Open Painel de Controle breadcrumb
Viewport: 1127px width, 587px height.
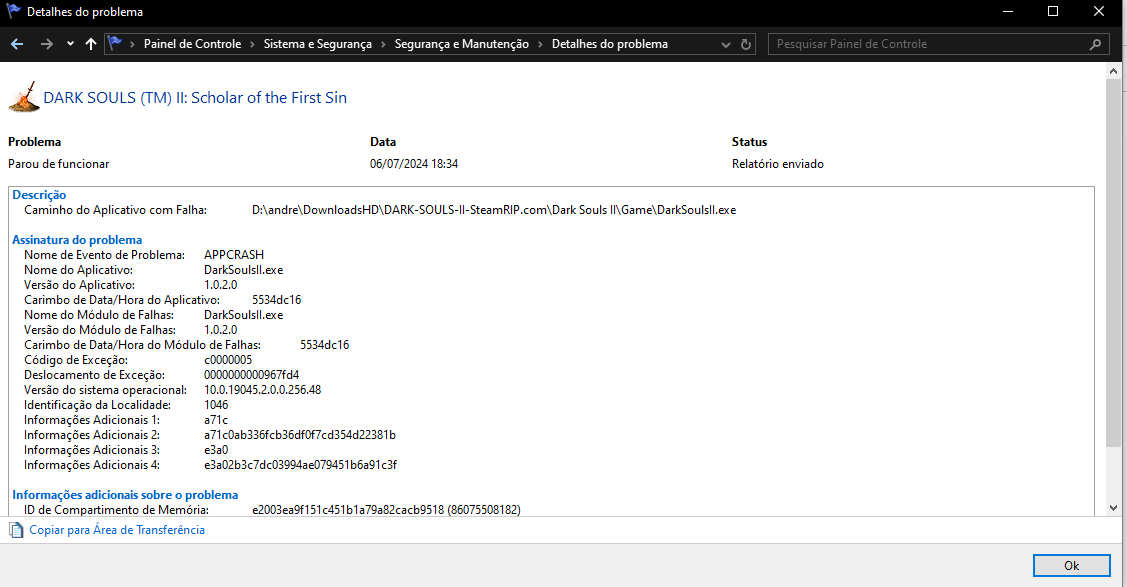pos(193,44)
